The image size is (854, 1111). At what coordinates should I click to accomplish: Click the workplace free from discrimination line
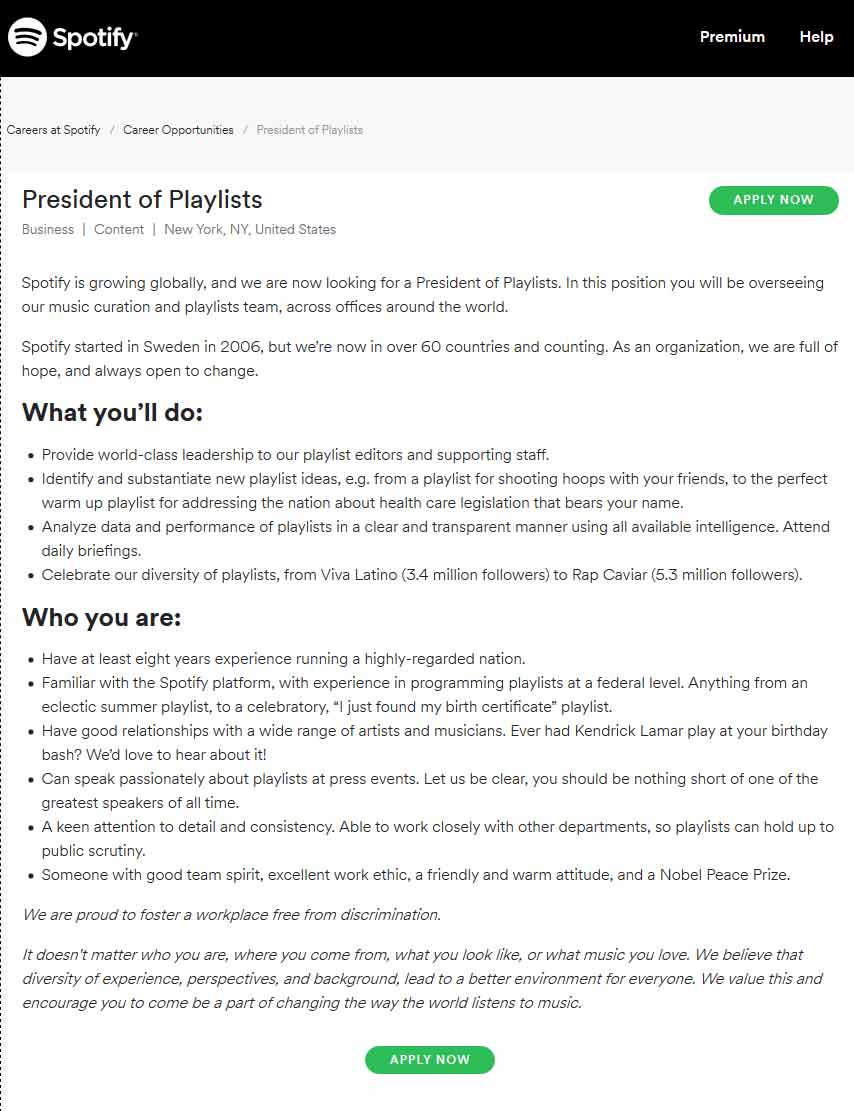pos(231,914)
